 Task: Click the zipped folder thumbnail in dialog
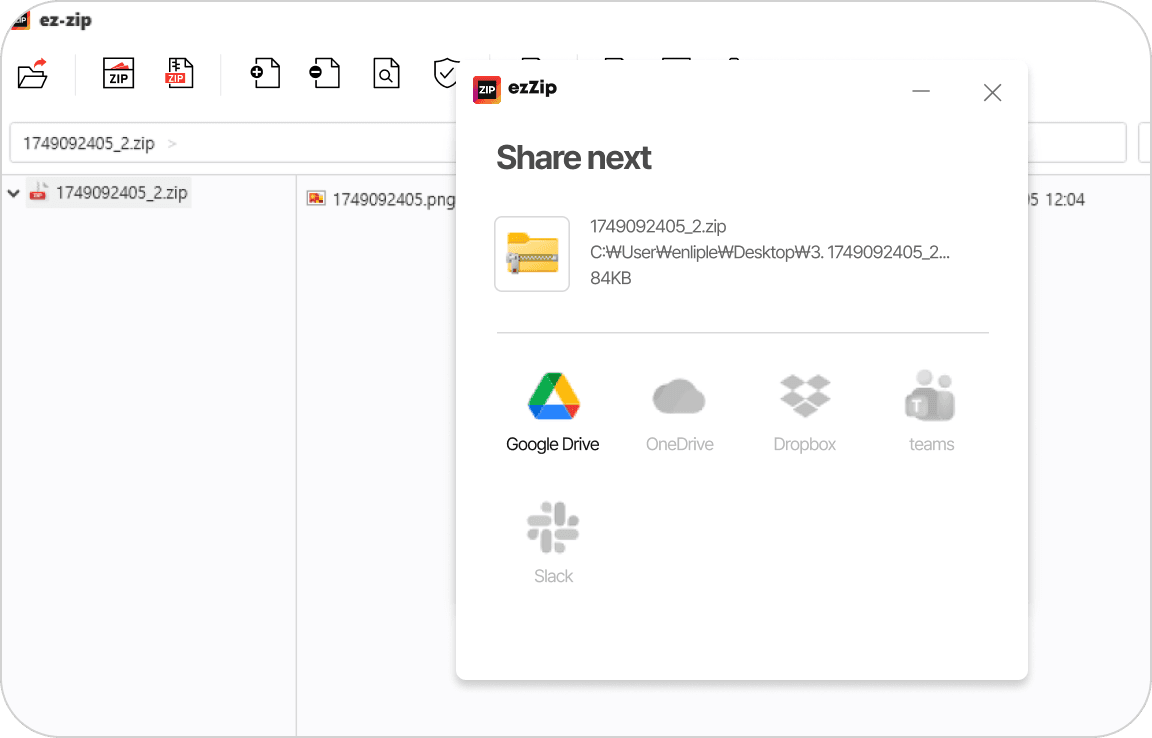pyautogui.click(x=532, y=254)
